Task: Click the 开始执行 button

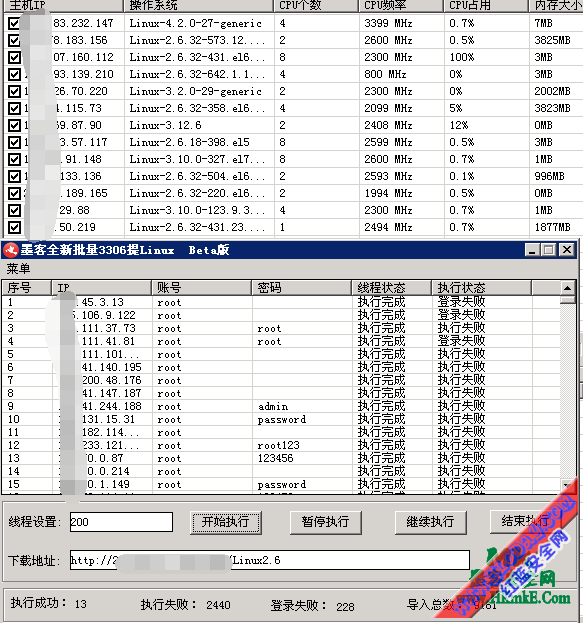Action: [x=225, y=522]
